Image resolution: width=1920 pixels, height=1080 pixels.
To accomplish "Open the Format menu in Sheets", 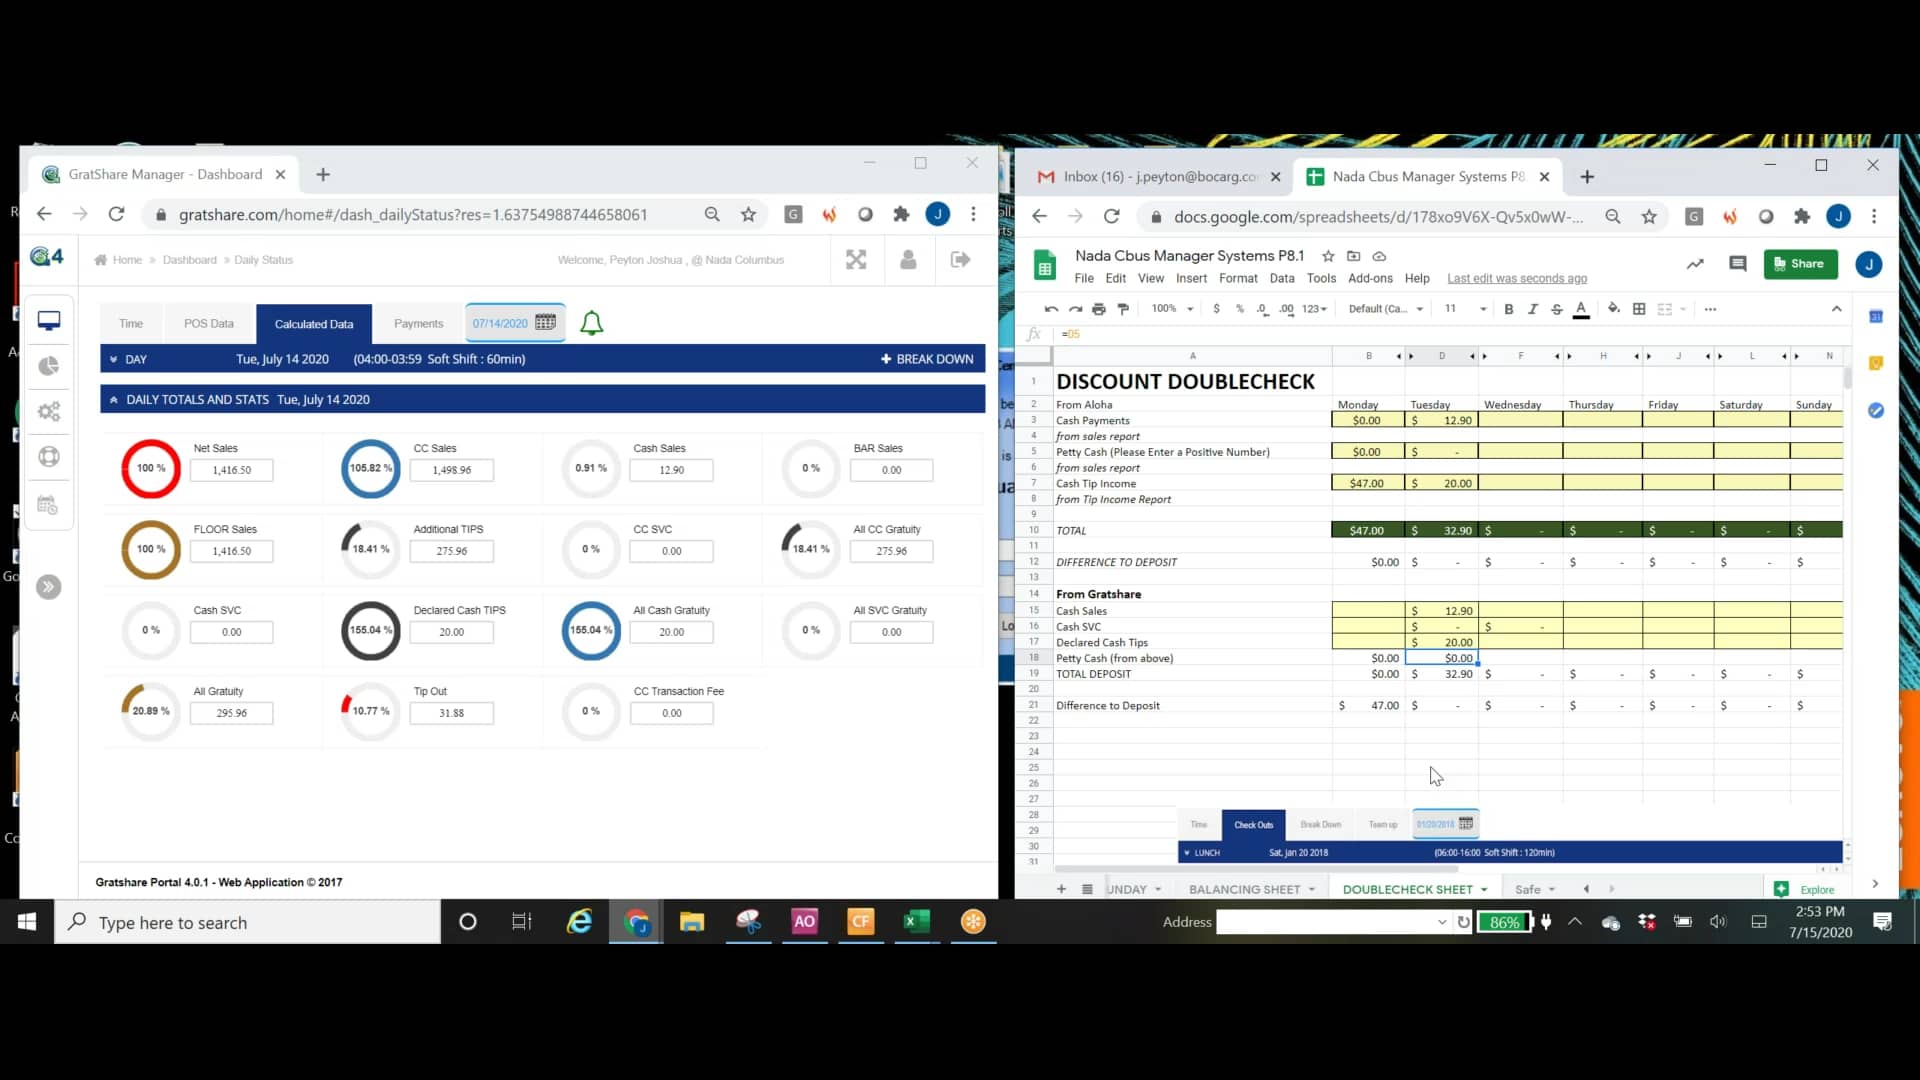I will tap(1237, 279).
